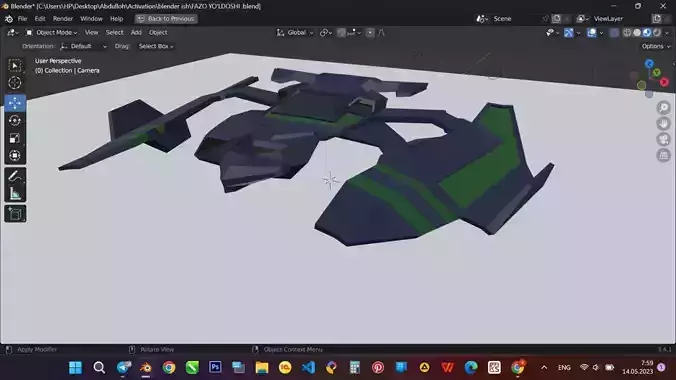Open Visual Studio Code from taskbar
Image resolution: width=676 pixels, height=380 pixels.
308,367
